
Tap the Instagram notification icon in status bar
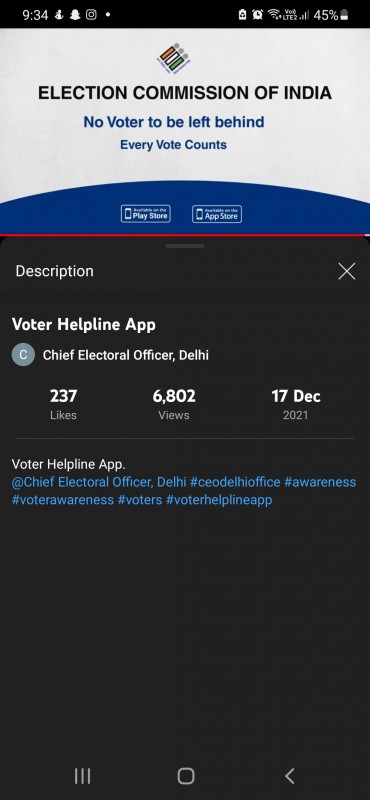point(91,15)
